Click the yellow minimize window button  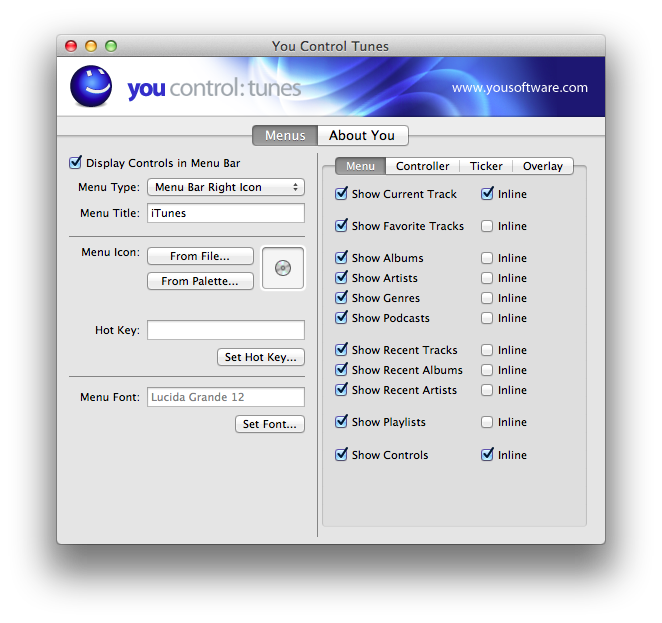click(x=91, y=46)
